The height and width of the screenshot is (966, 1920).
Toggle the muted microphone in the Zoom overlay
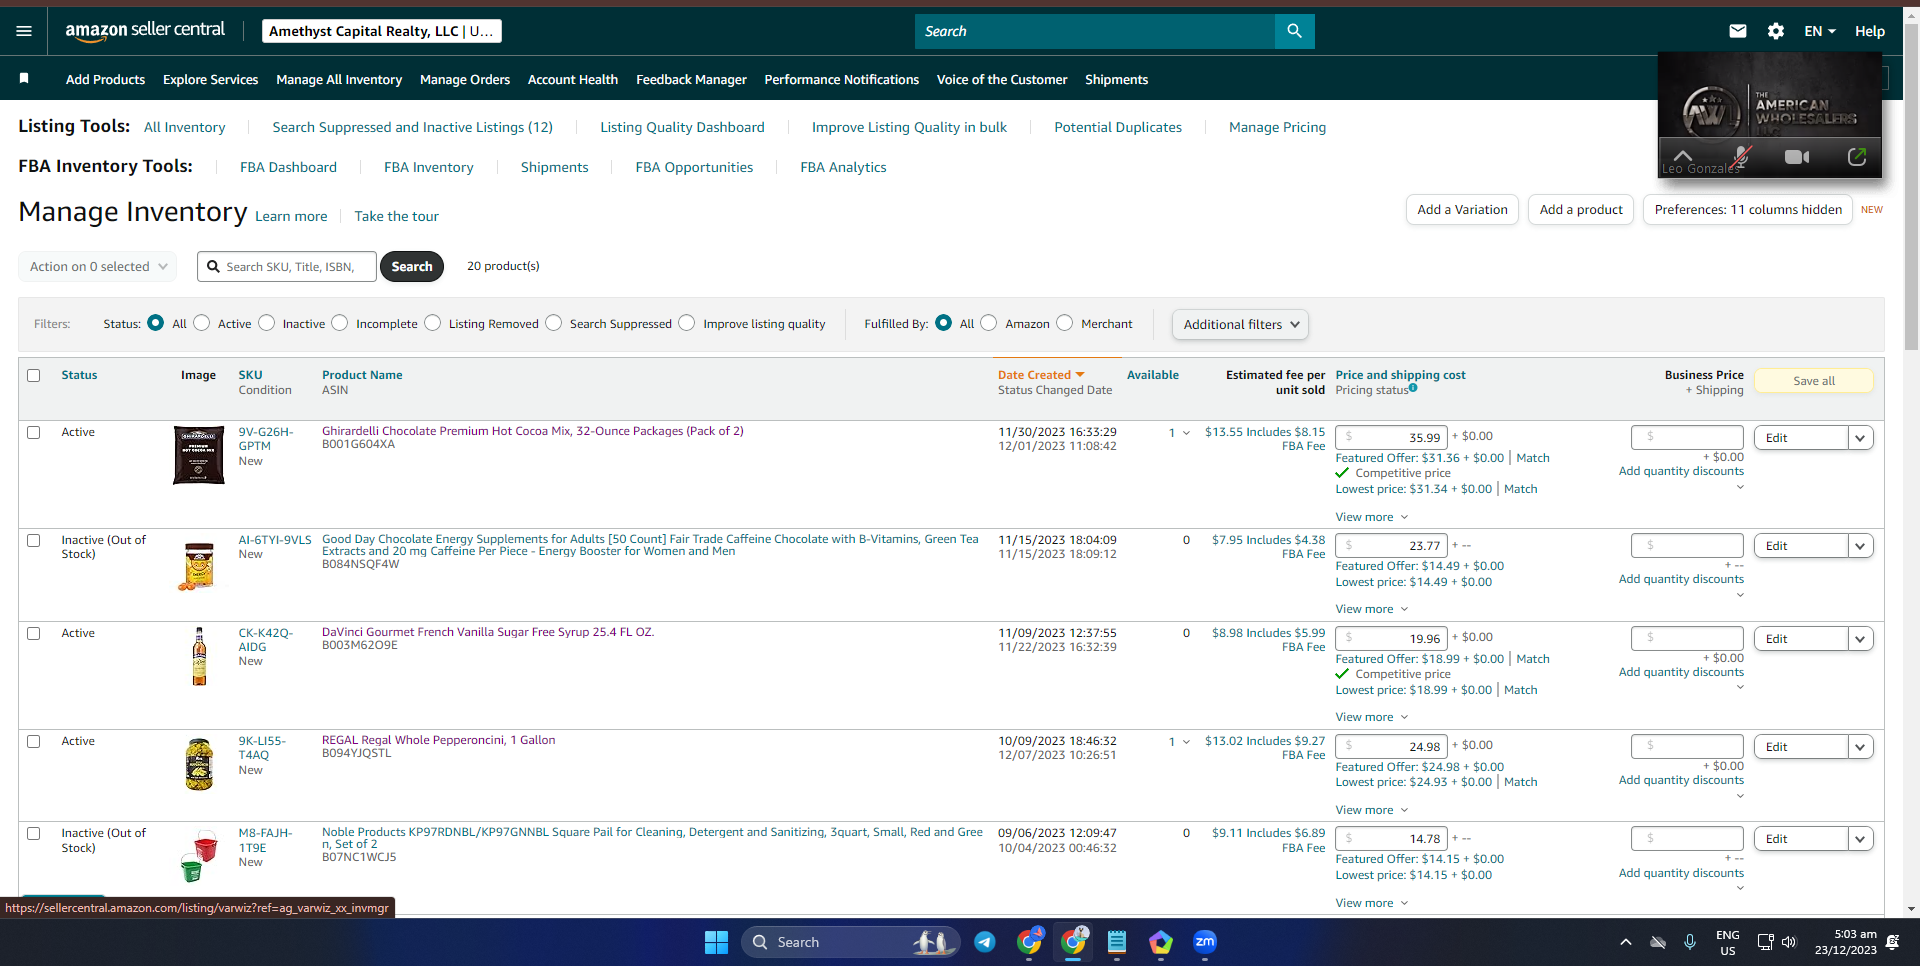coord(1741,156)
